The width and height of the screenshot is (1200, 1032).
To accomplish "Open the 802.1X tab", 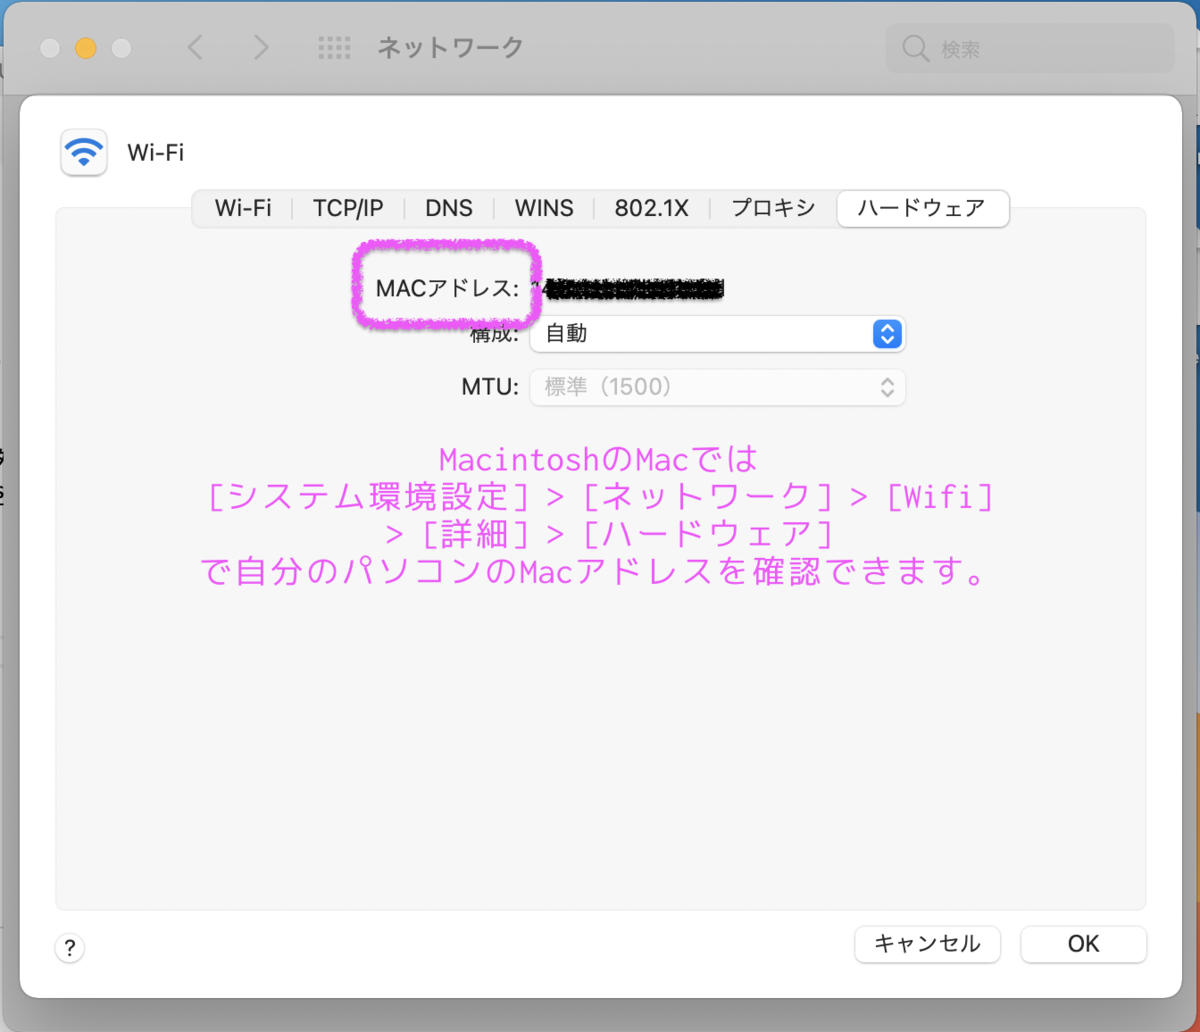I will 652,208.
